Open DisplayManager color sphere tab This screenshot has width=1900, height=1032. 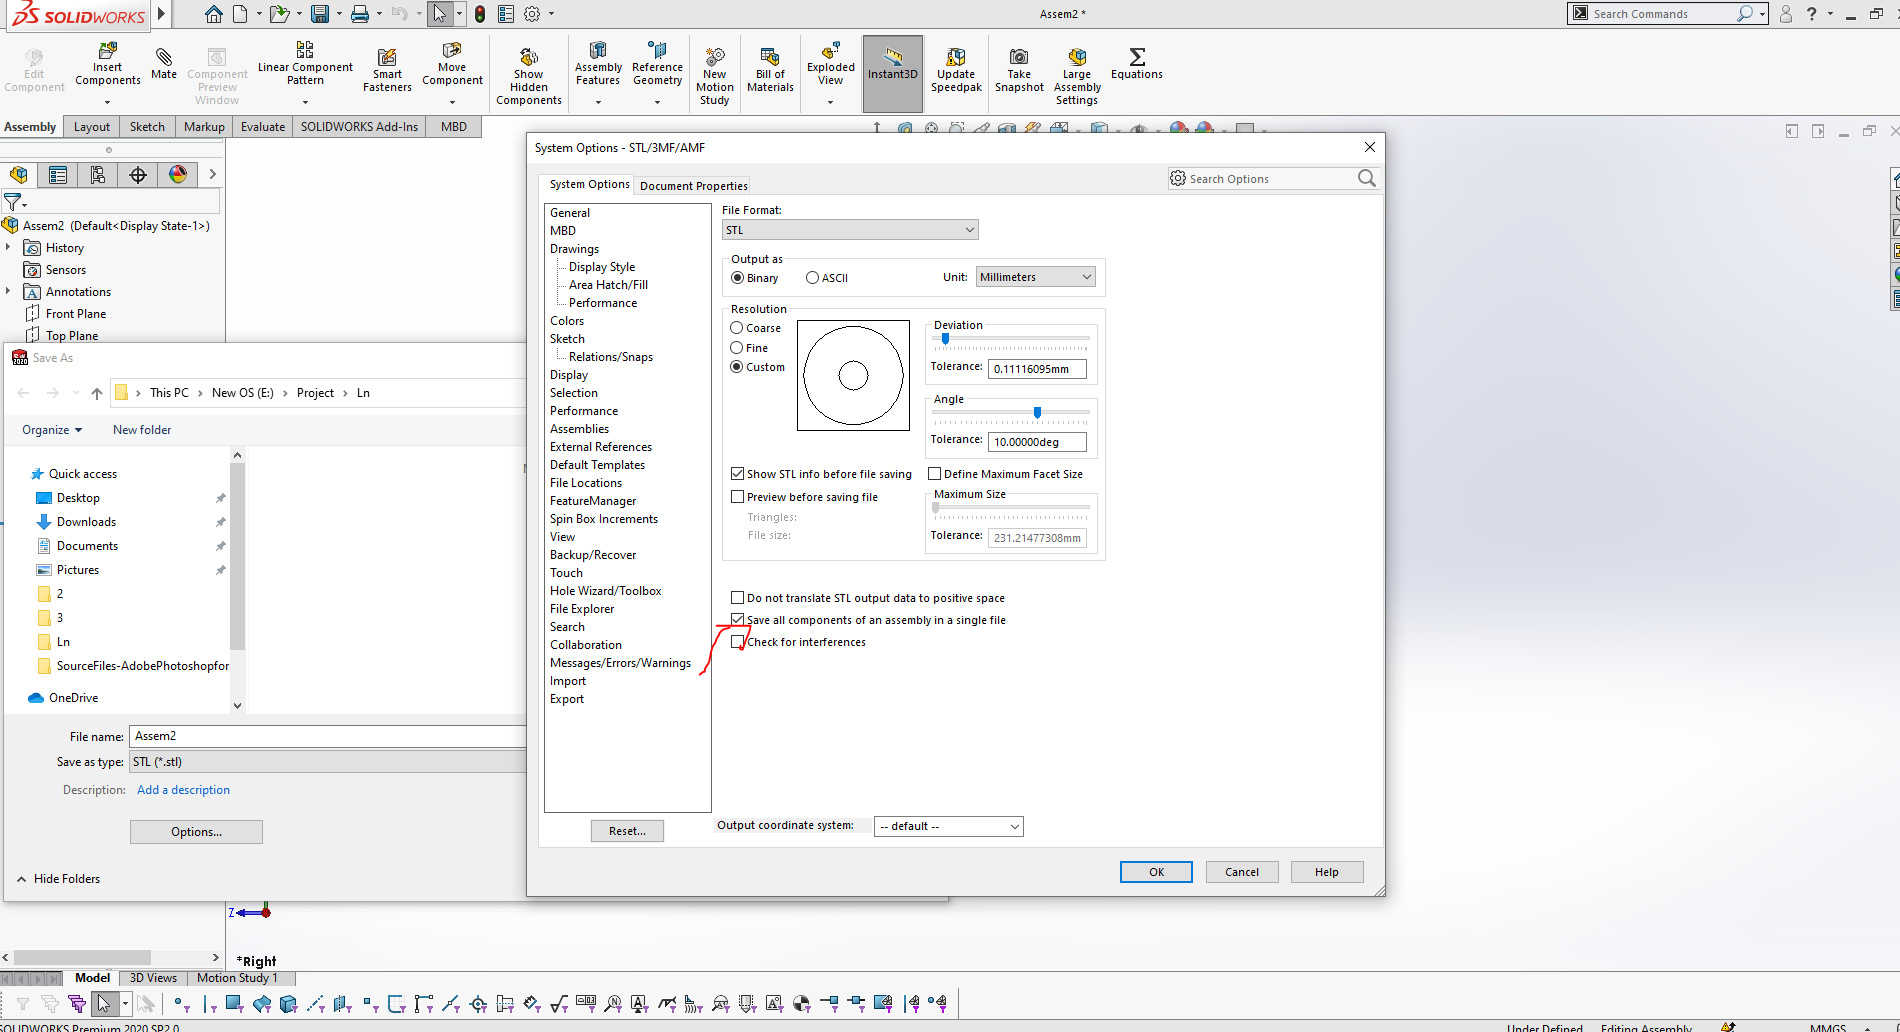pos(178,175)
